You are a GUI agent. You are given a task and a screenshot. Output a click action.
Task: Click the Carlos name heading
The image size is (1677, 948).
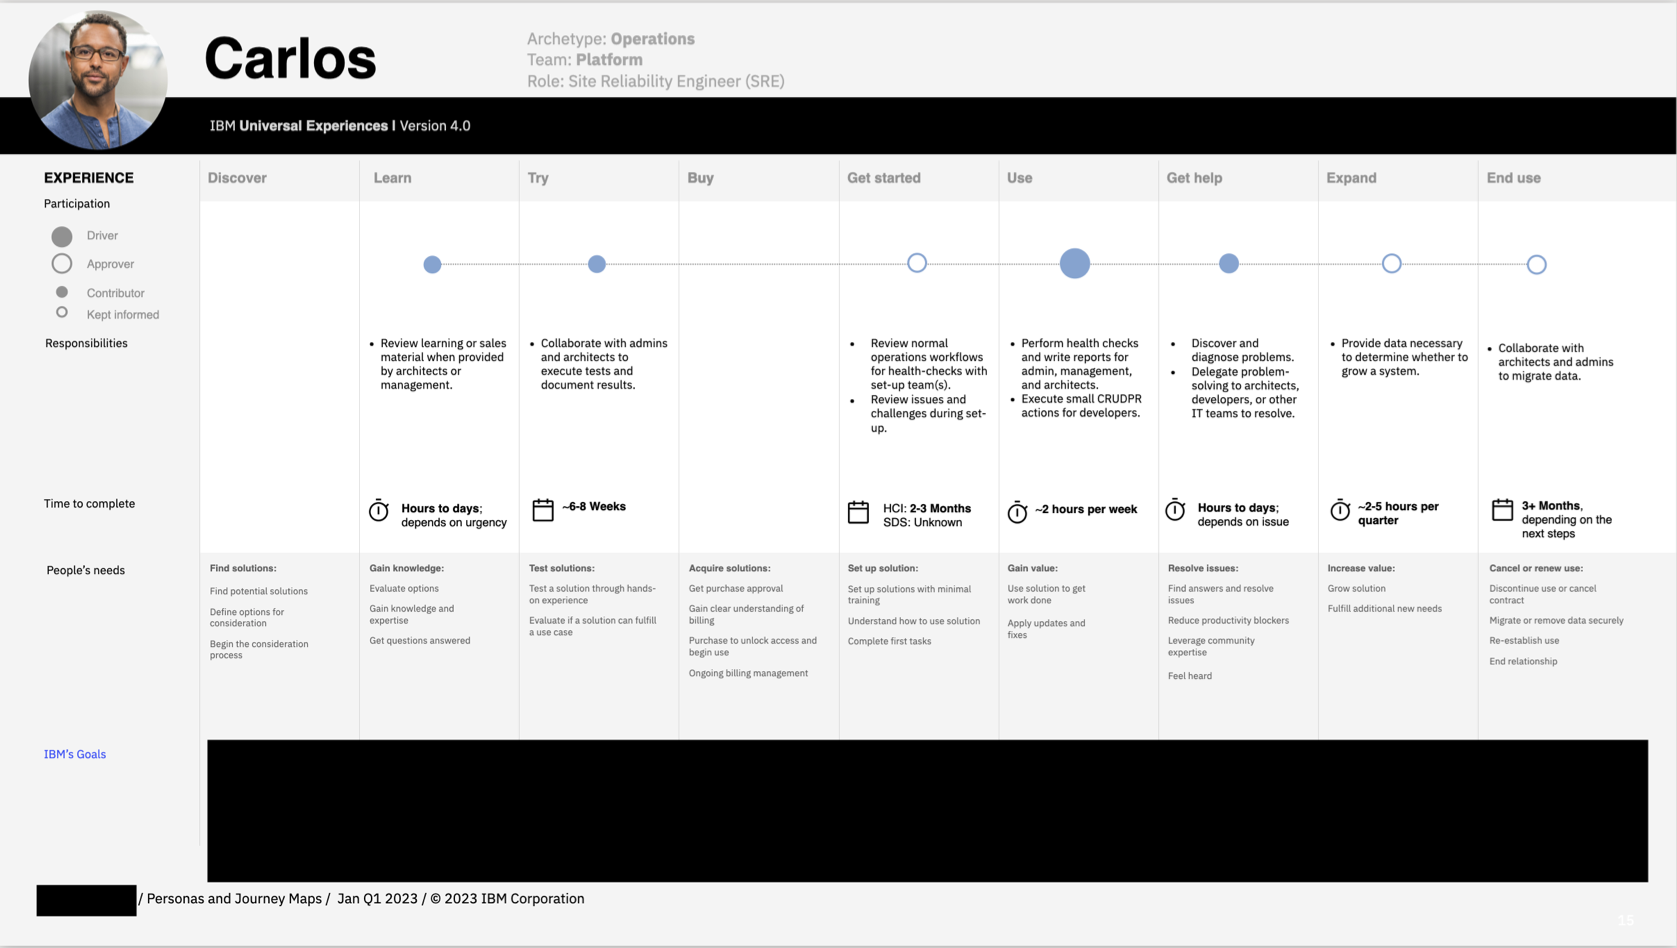click(x=290, y=58)
